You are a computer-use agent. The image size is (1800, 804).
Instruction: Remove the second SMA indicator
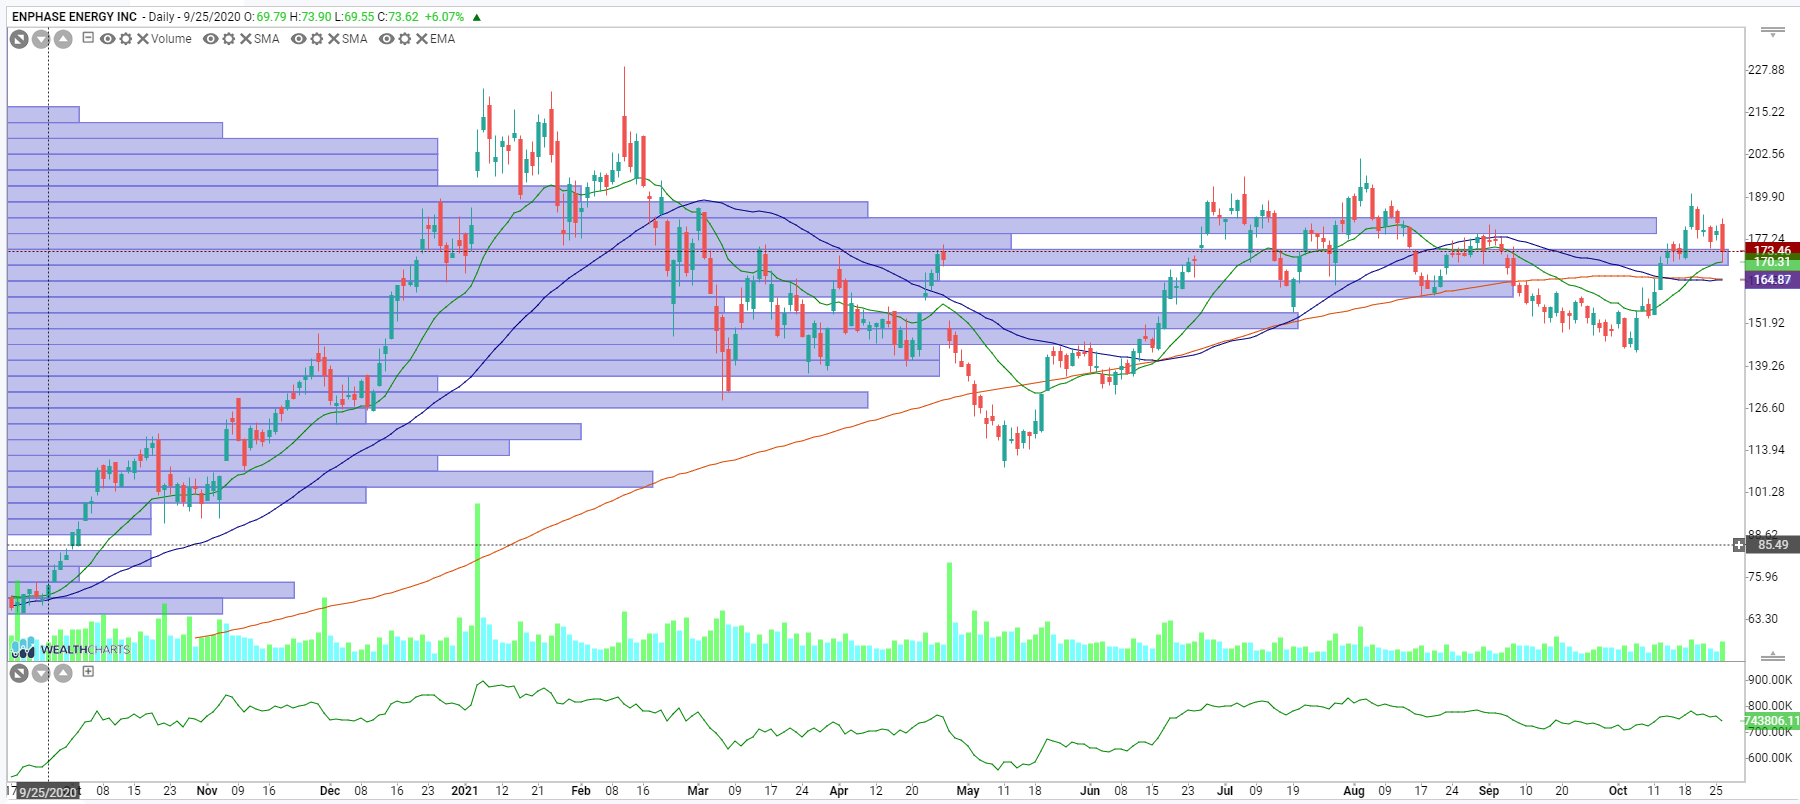pyautogui.click(x=334, y=39)
